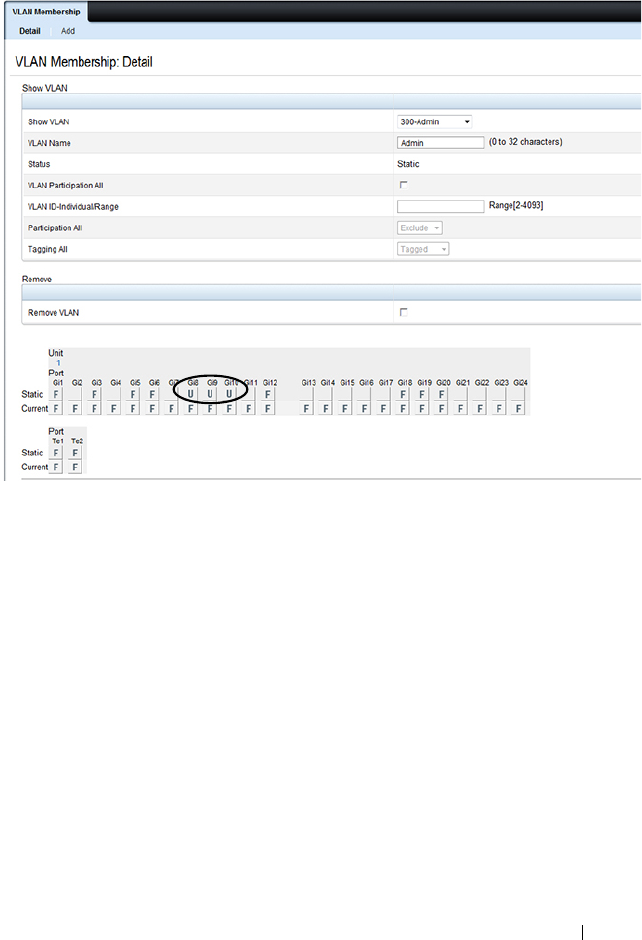The height and width of the screenshot is (940, 642).
Task: Toggle Static membership cell for port Gi24
Action: [519, 394]
